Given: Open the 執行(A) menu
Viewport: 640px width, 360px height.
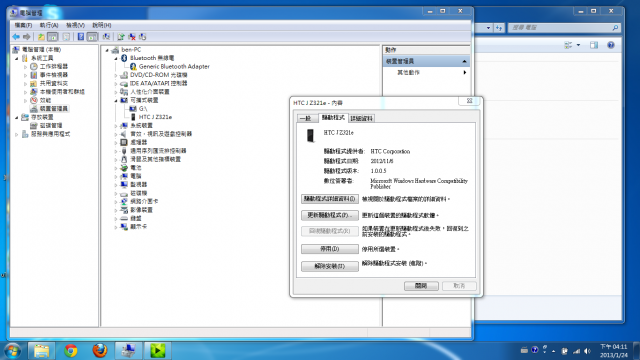Looking at the screenshot, I should point(49,25).
